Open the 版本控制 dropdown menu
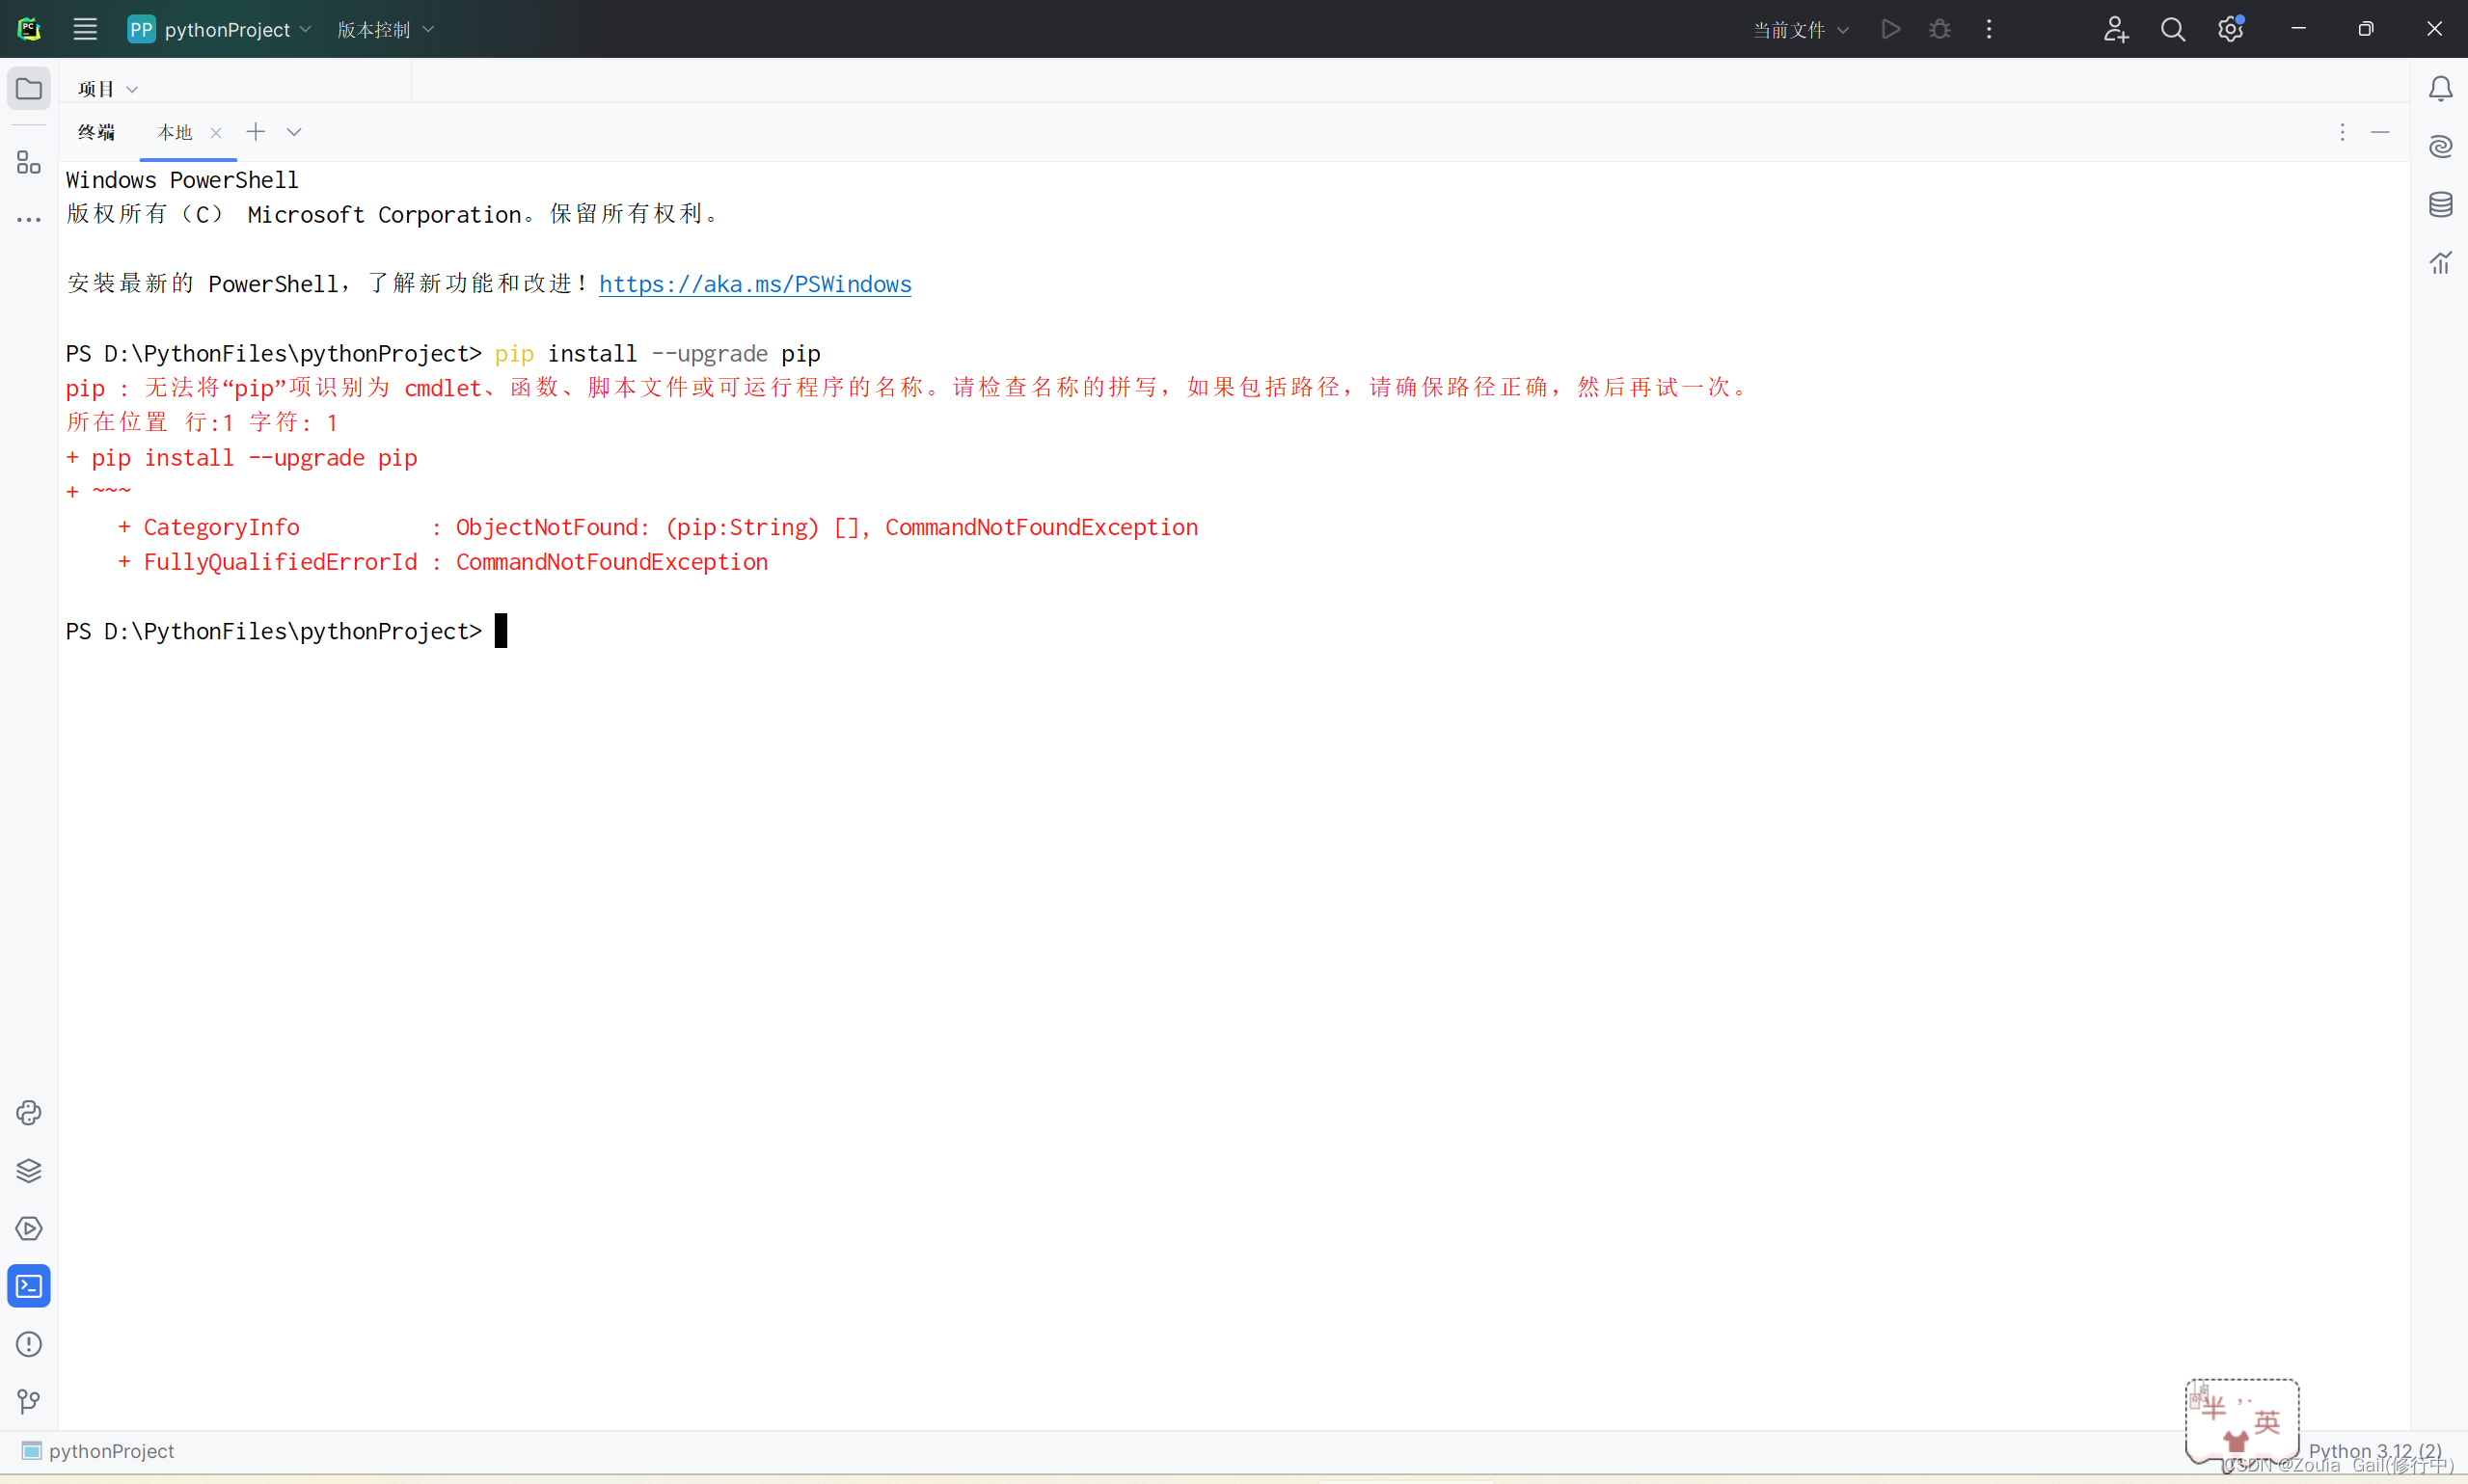Screen dimensions: 2468x1484 click(385, 30)
